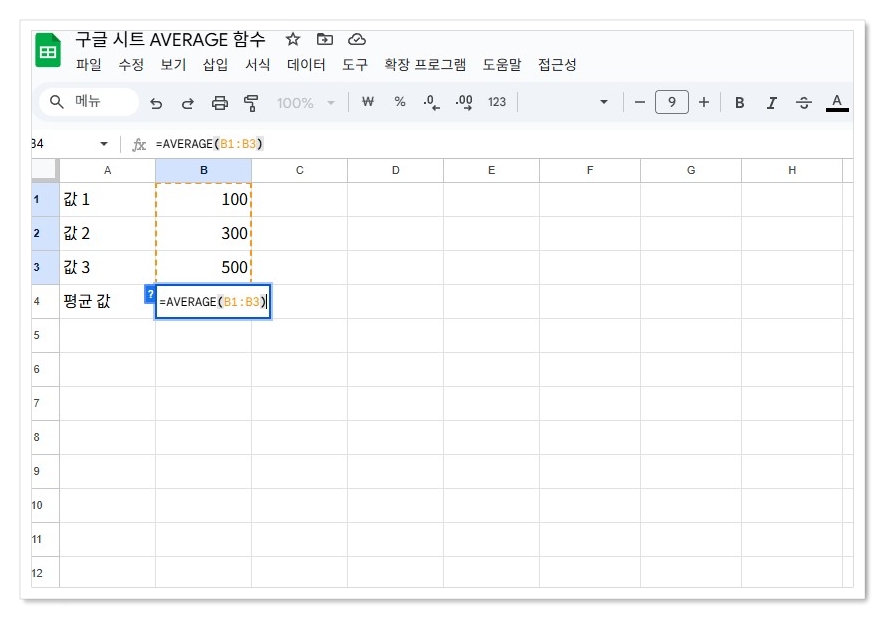Viewport: 885px width, 619px height.
Task: Click the redo arrow icon
Action: [x=188, y=103]
